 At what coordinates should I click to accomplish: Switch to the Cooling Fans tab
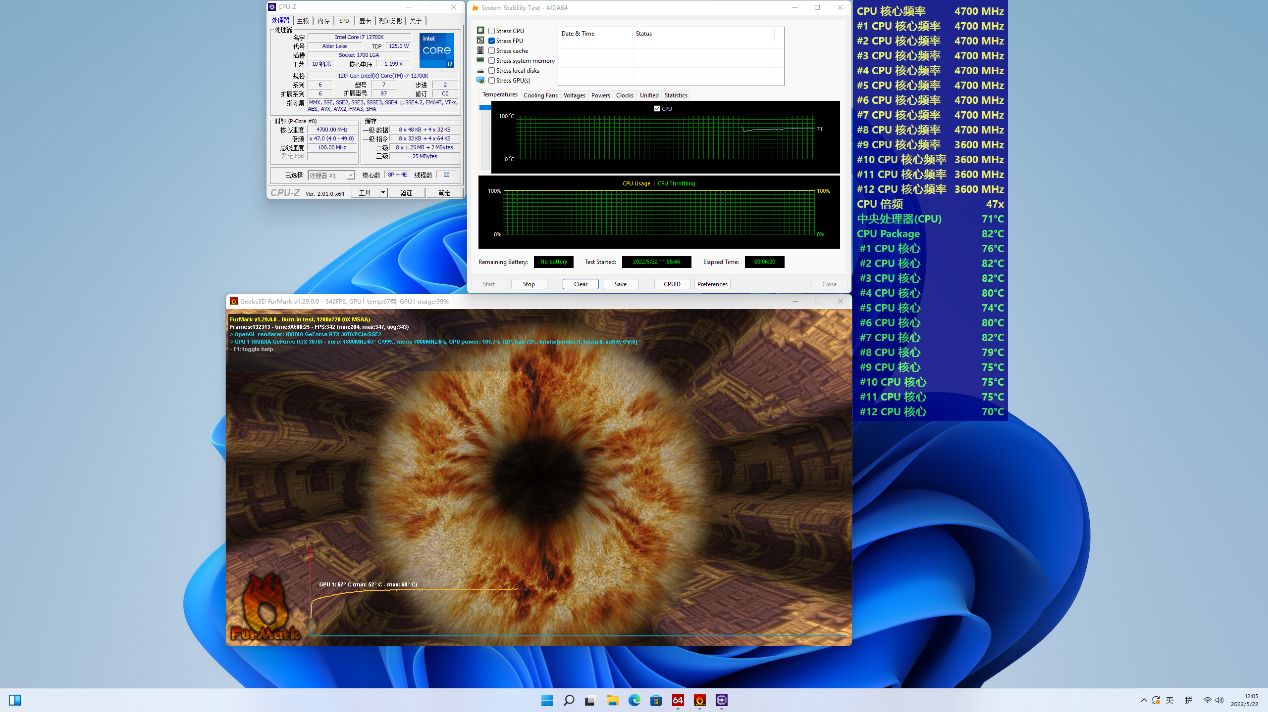point(540,95)
